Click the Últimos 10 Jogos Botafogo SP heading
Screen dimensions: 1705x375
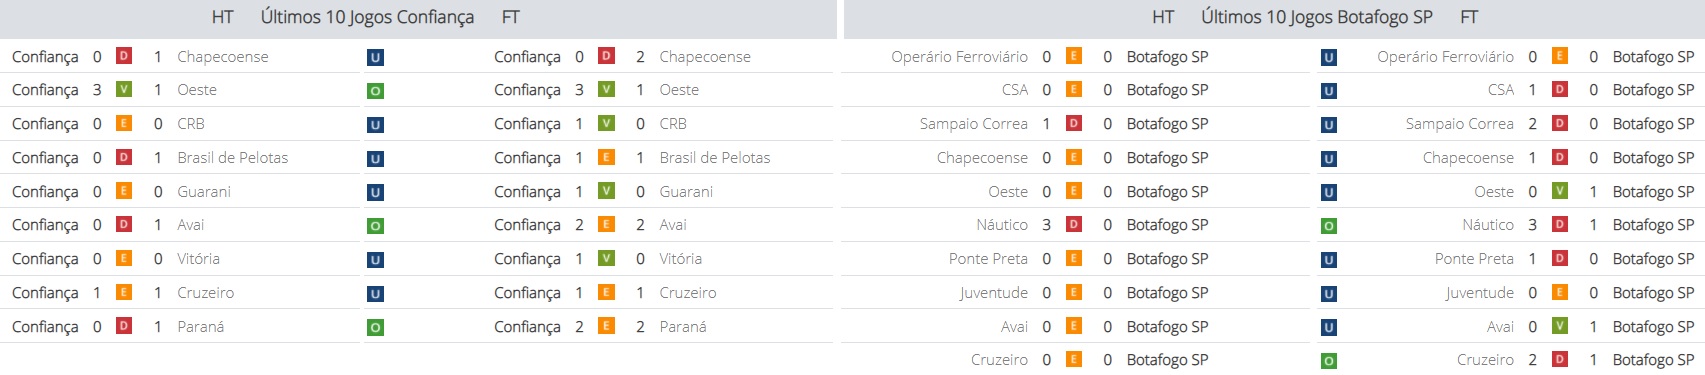click(1317, 17)
